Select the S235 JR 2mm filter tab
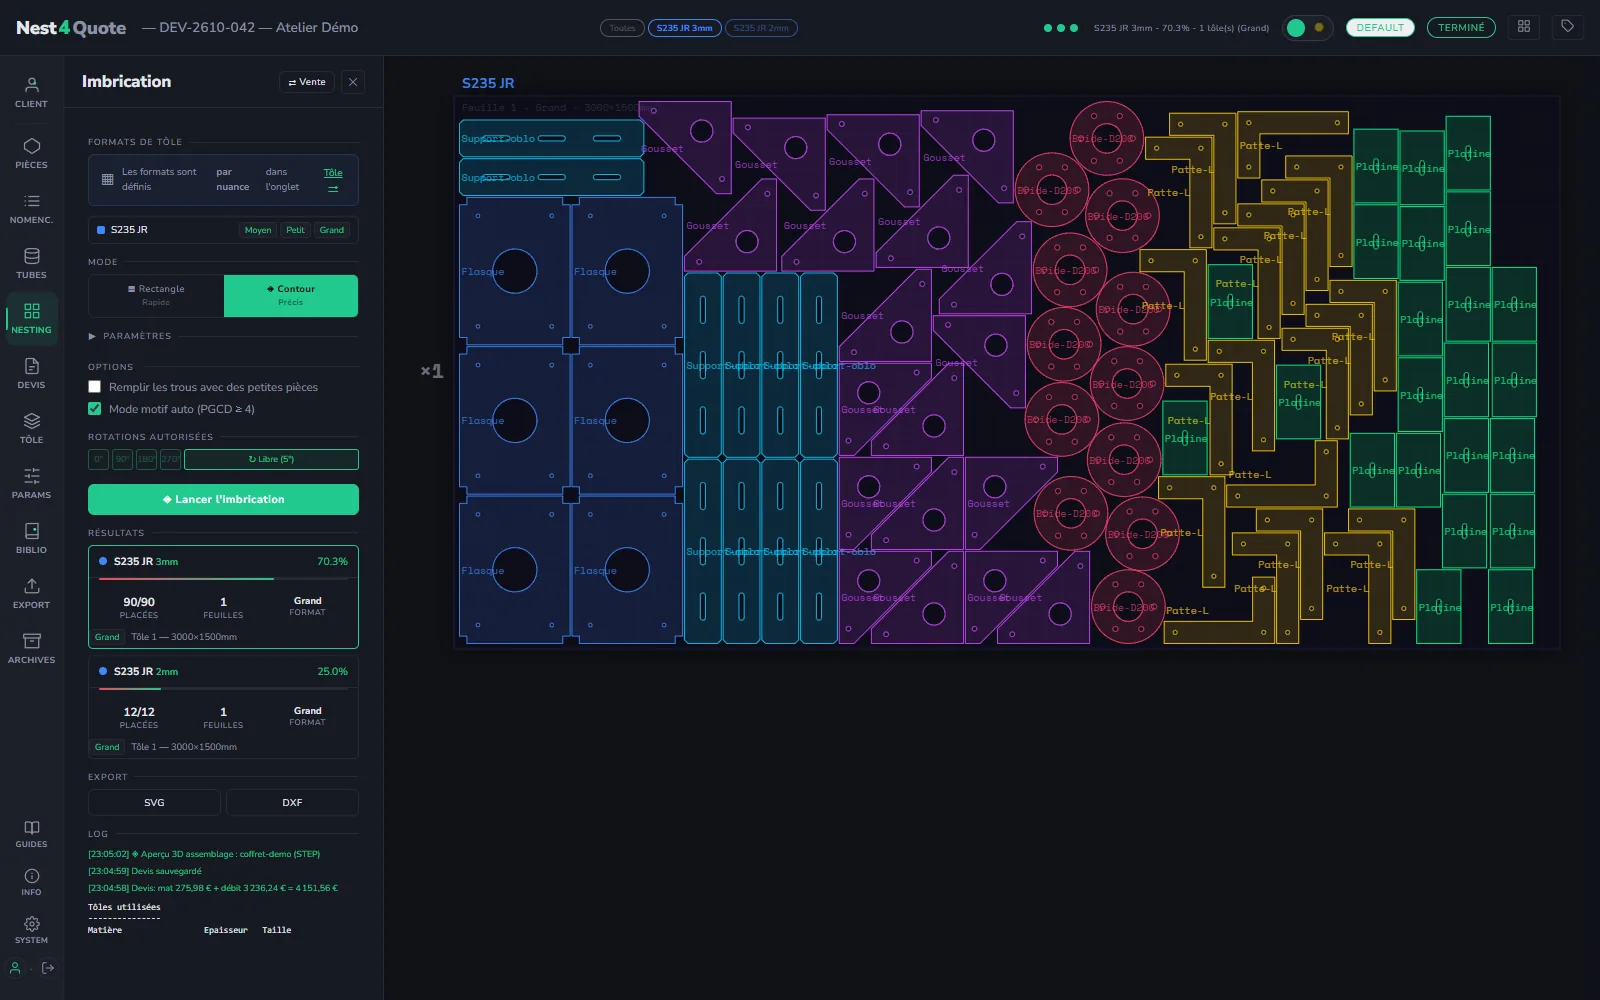This screenshot has width=1600, height=1000. 761,28
